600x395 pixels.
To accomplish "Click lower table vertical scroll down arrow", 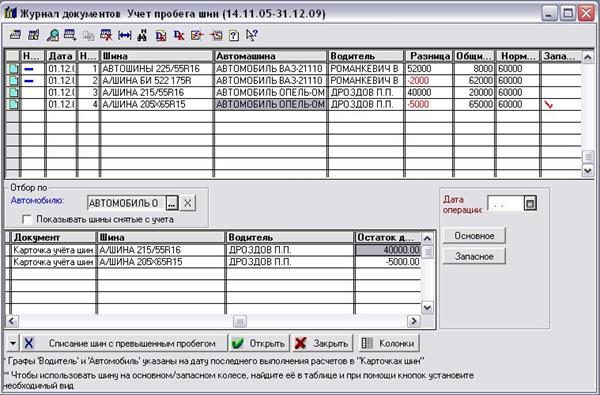I will 427,307.
